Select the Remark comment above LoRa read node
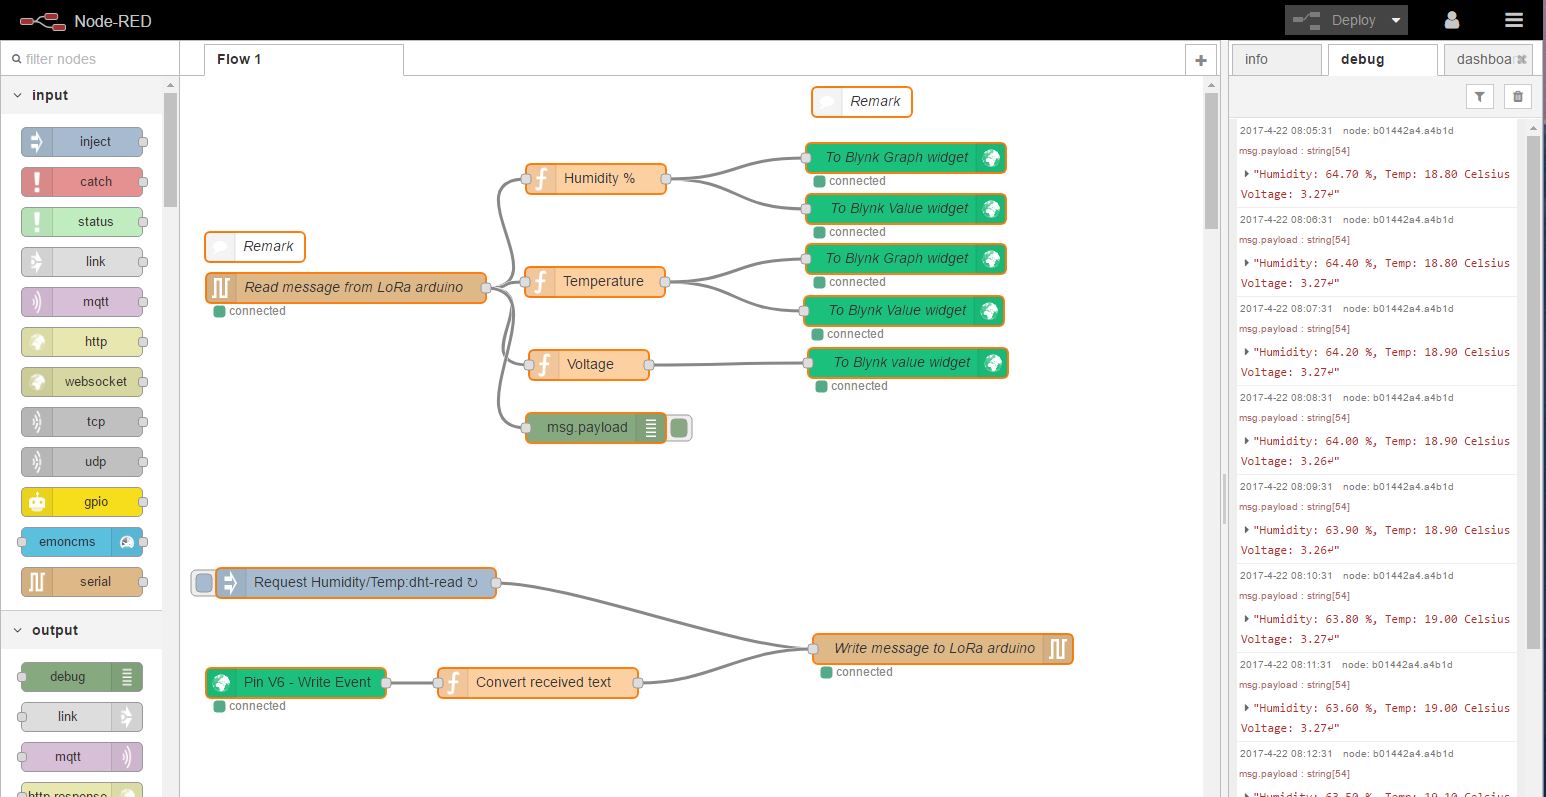This screenshot has width=1546, height=797. click(x=255, y=247)
